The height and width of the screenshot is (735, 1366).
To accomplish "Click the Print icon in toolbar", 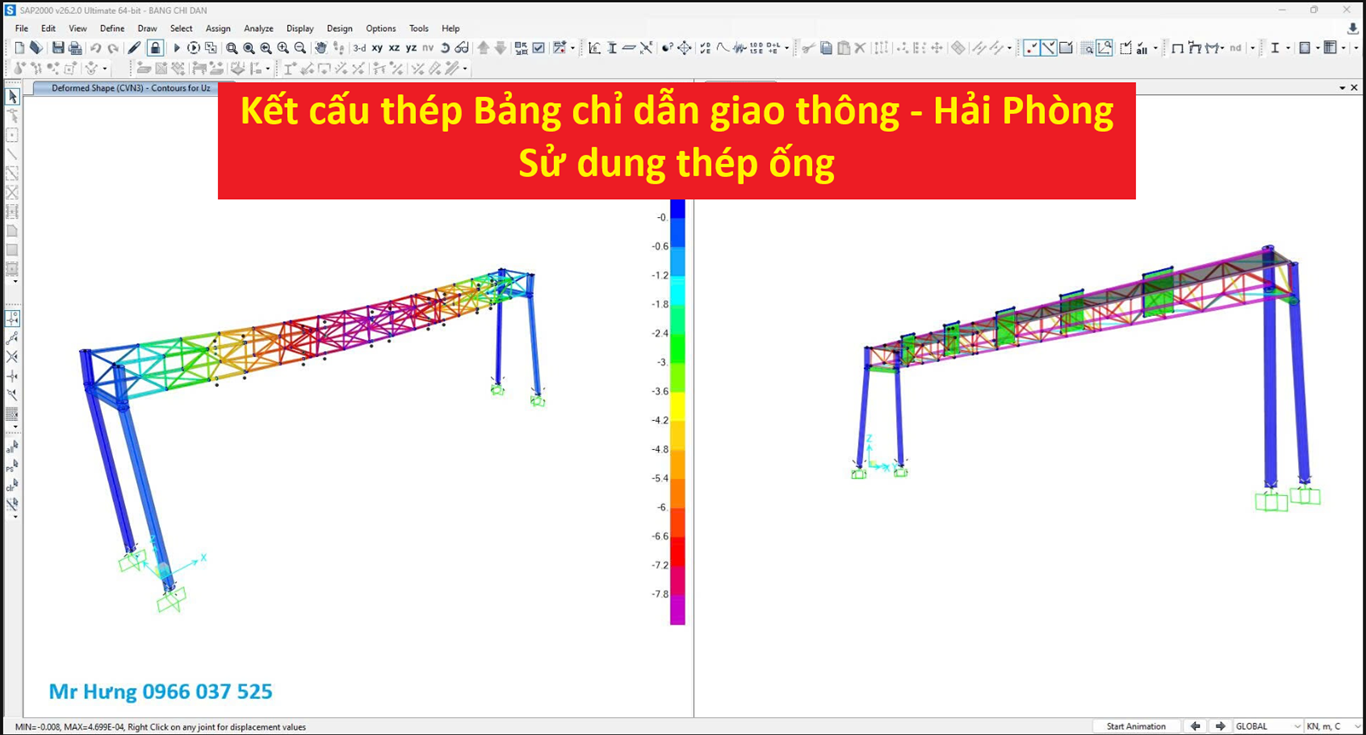I will coord(75,48).
